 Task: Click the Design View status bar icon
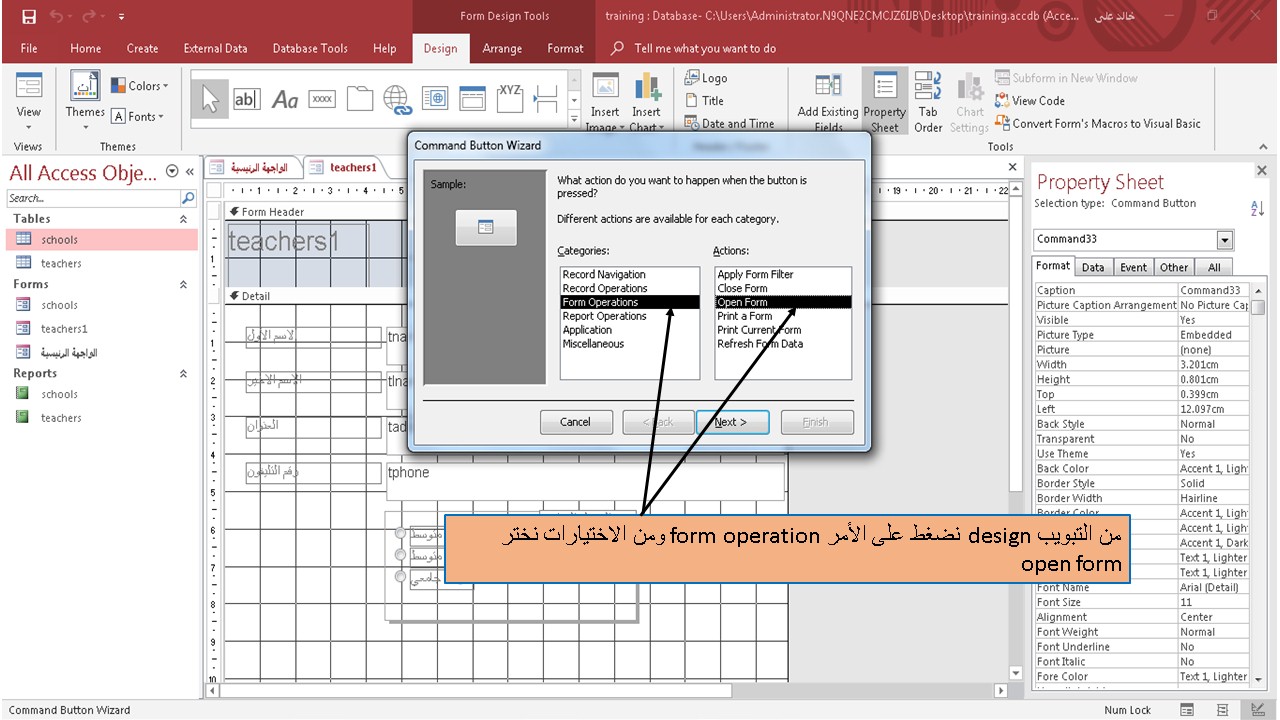[x=1260, y=710]
